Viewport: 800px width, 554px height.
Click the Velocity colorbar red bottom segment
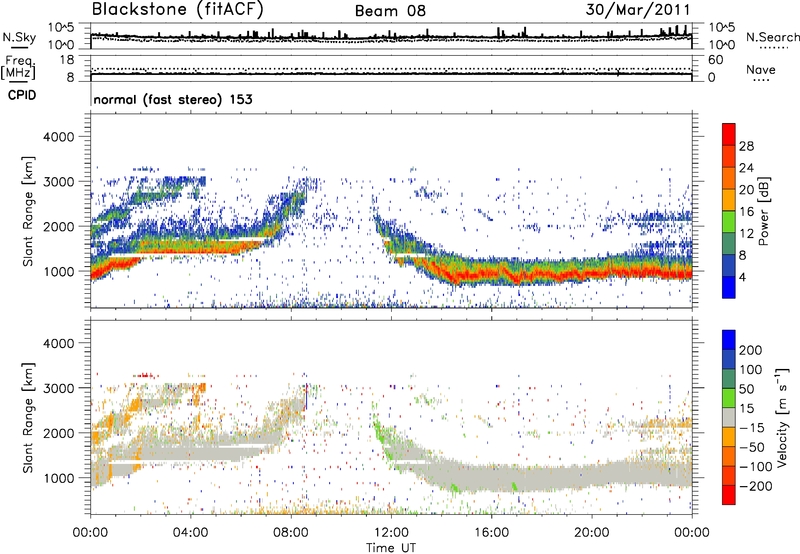[x=729, y=495]
